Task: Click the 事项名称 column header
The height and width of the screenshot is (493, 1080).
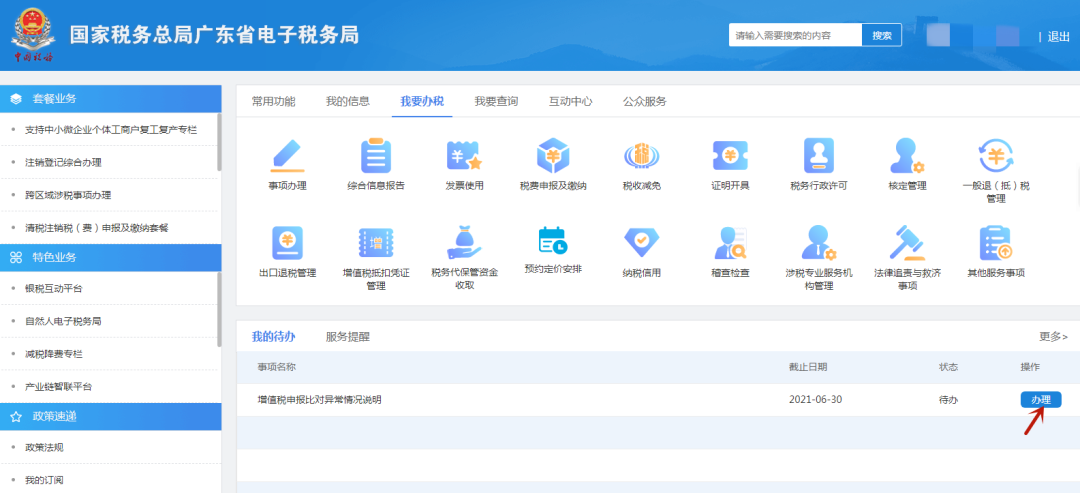Action: point(277,368)
